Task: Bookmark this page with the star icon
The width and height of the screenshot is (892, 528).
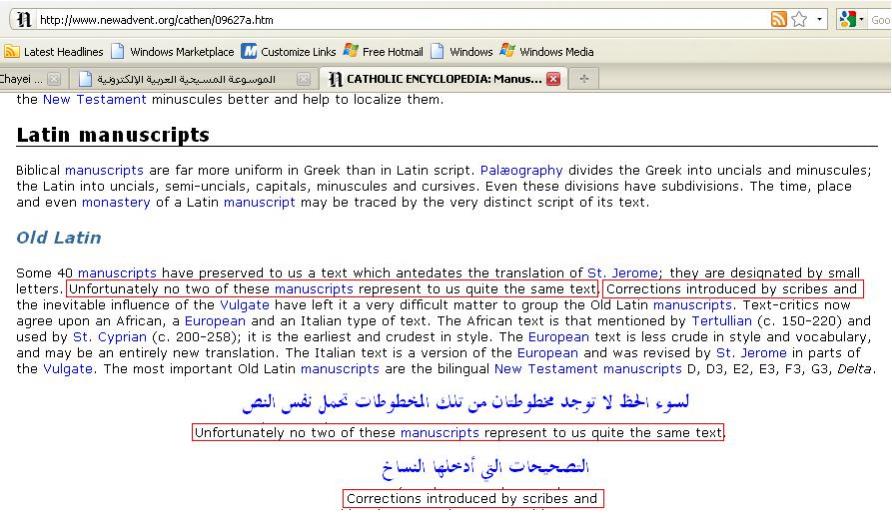Action: (799, 19)
